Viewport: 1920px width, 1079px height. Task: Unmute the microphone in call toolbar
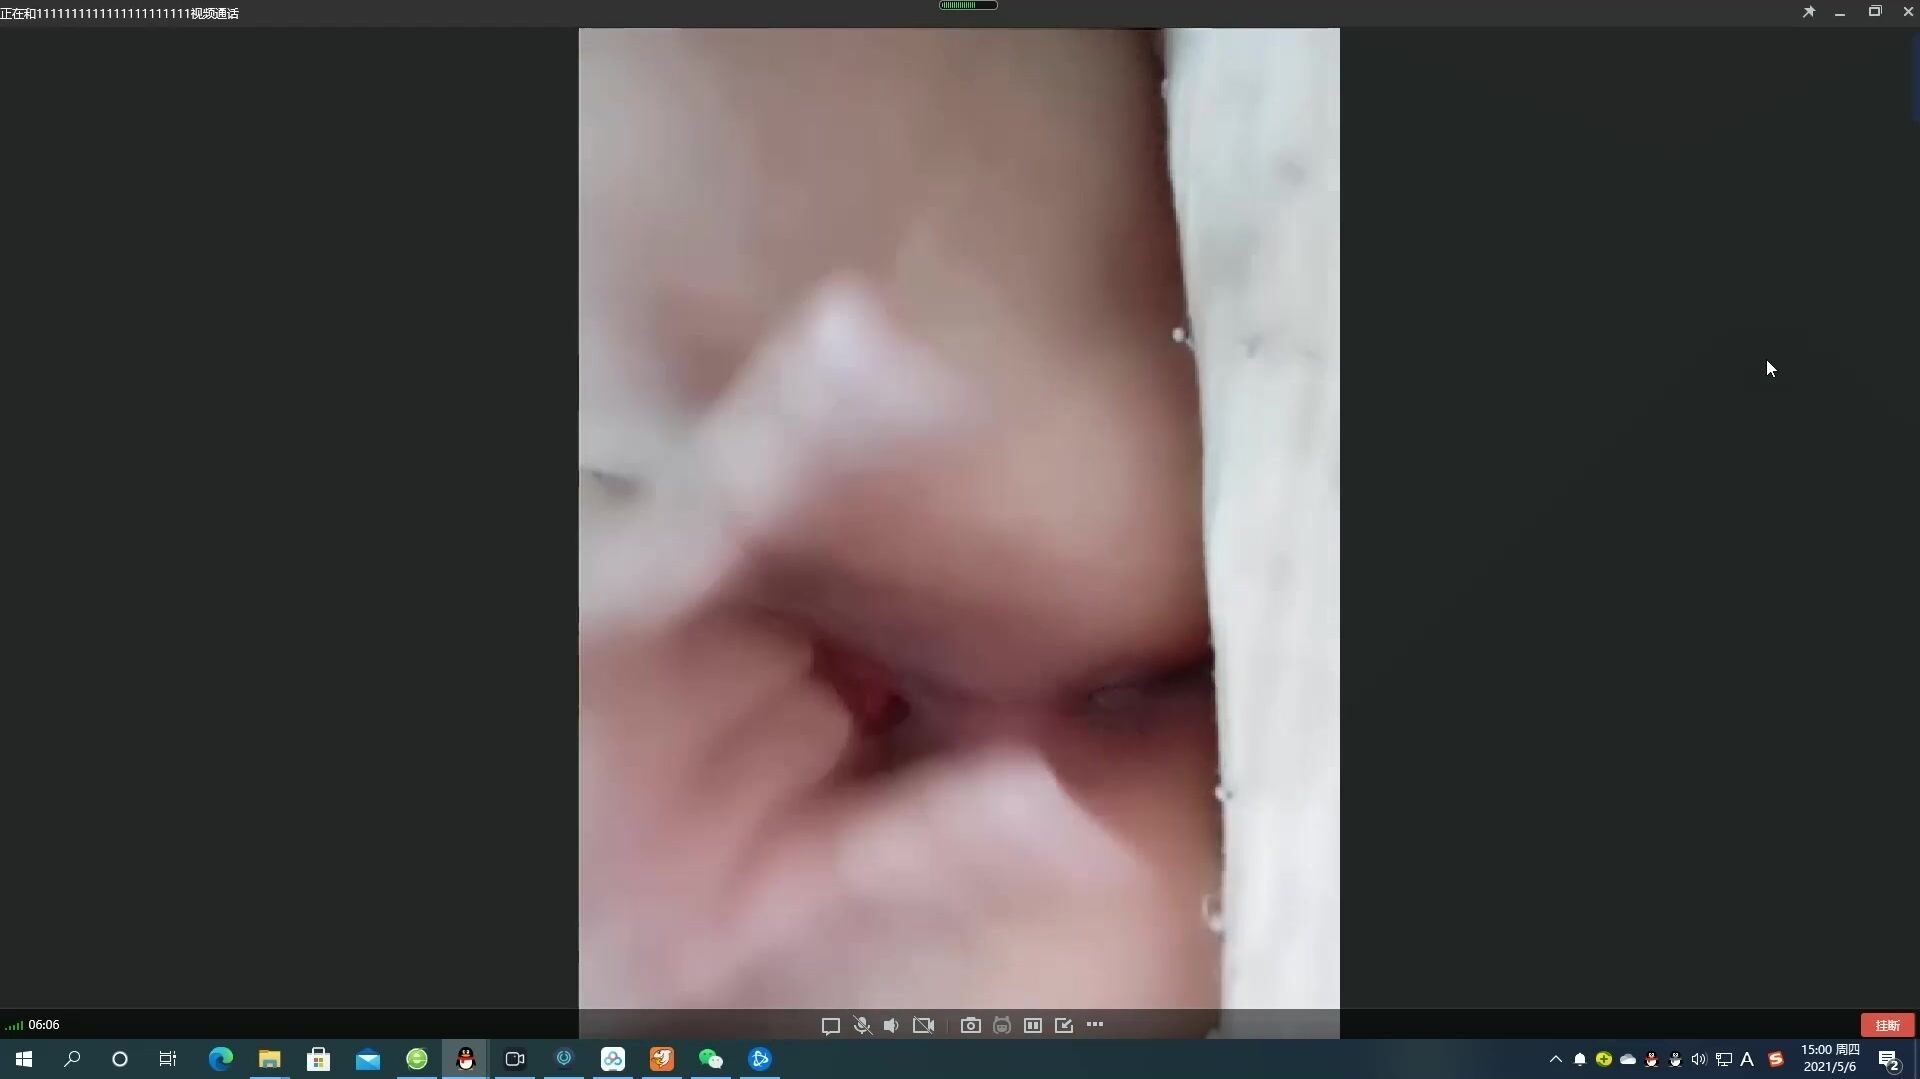tap(862, 1026)
